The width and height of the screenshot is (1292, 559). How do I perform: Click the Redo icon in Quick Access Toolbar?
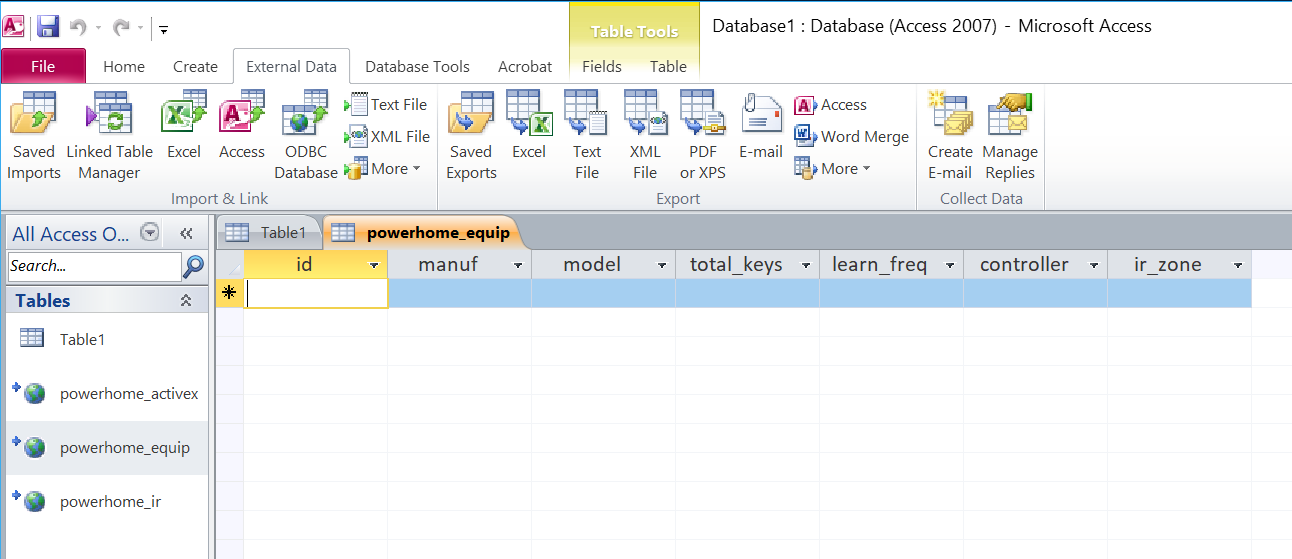122,27
